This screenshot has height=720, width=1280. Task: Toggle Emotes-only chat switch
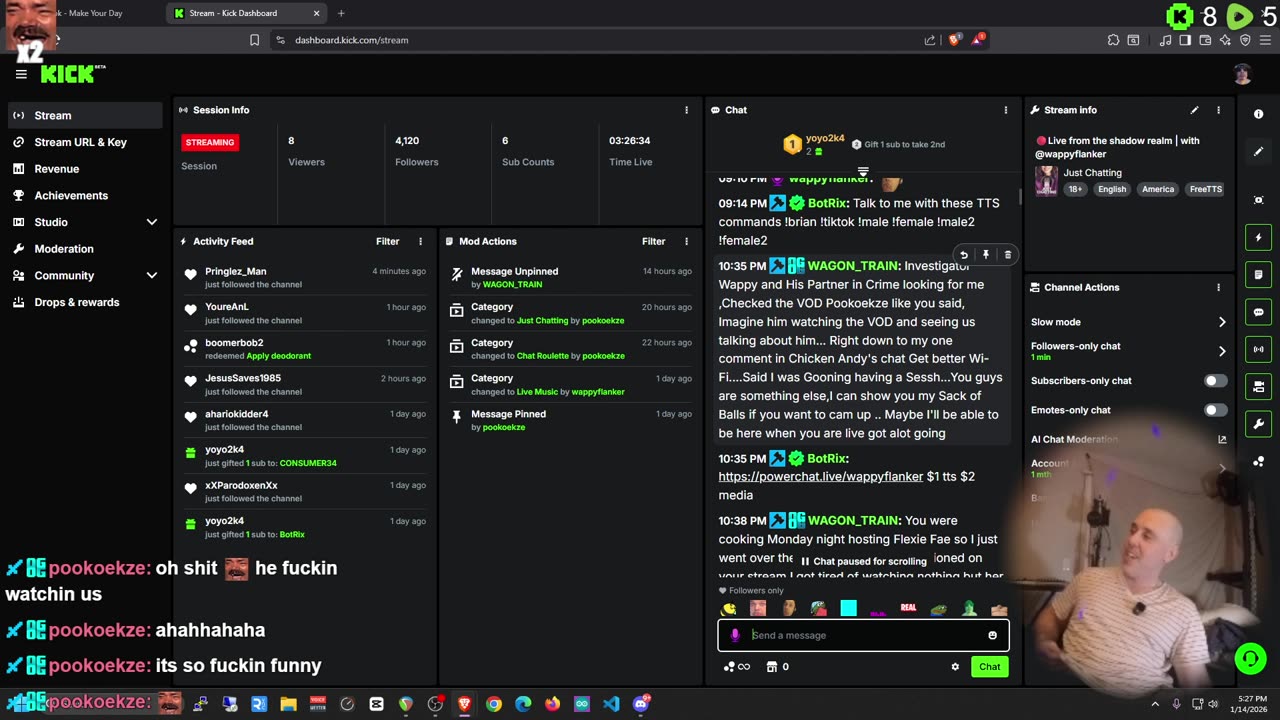[x=1215, y=410]
